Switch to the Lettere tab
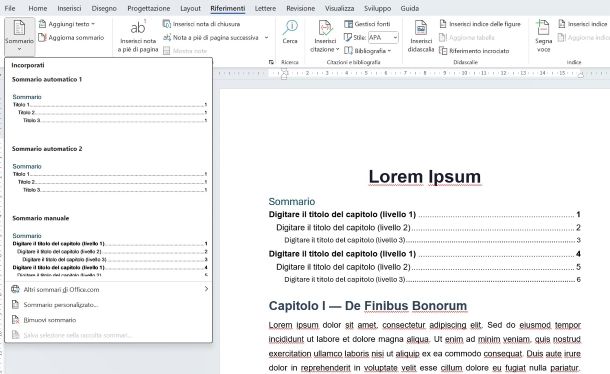This screenshot has width=610, height=374. pos(265,8)
